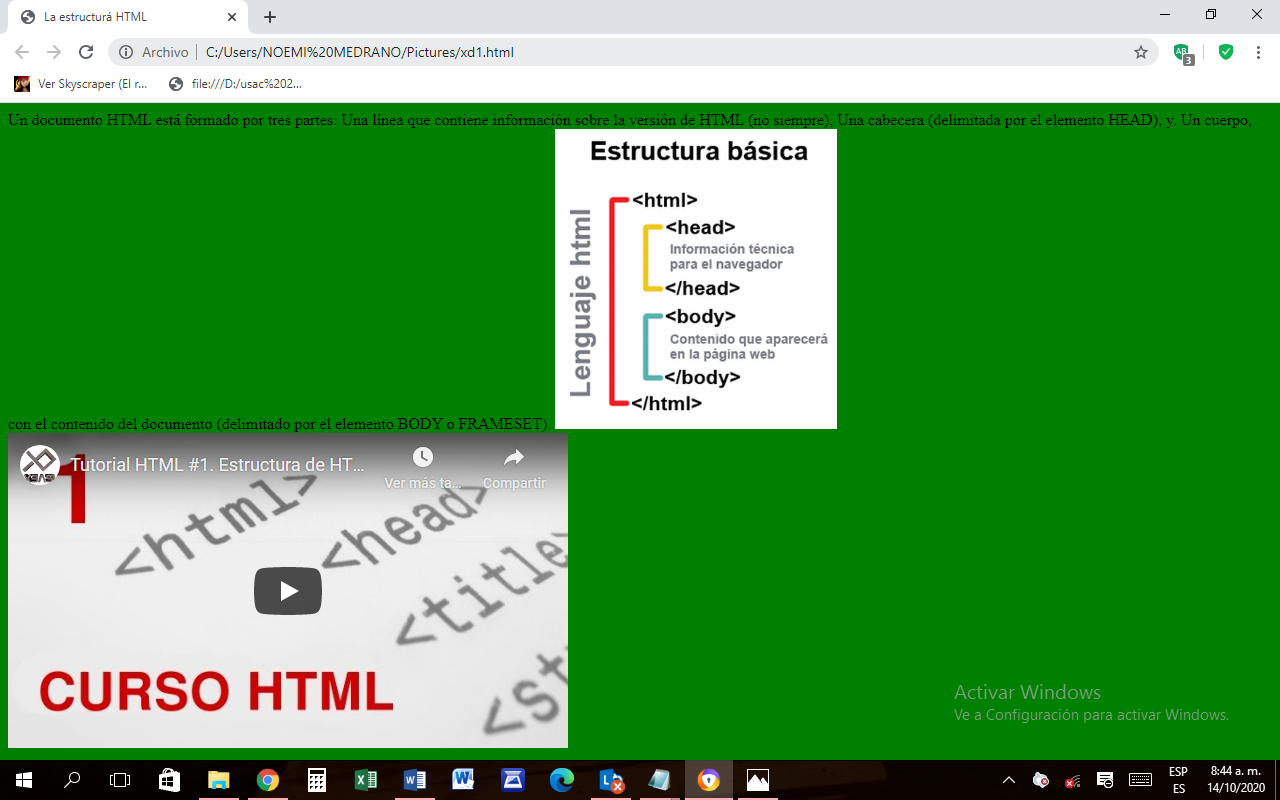Screen dimensions: 1280x800
Task: Open the AB extension with badge 3
Action: click(x=1182, y=52)
